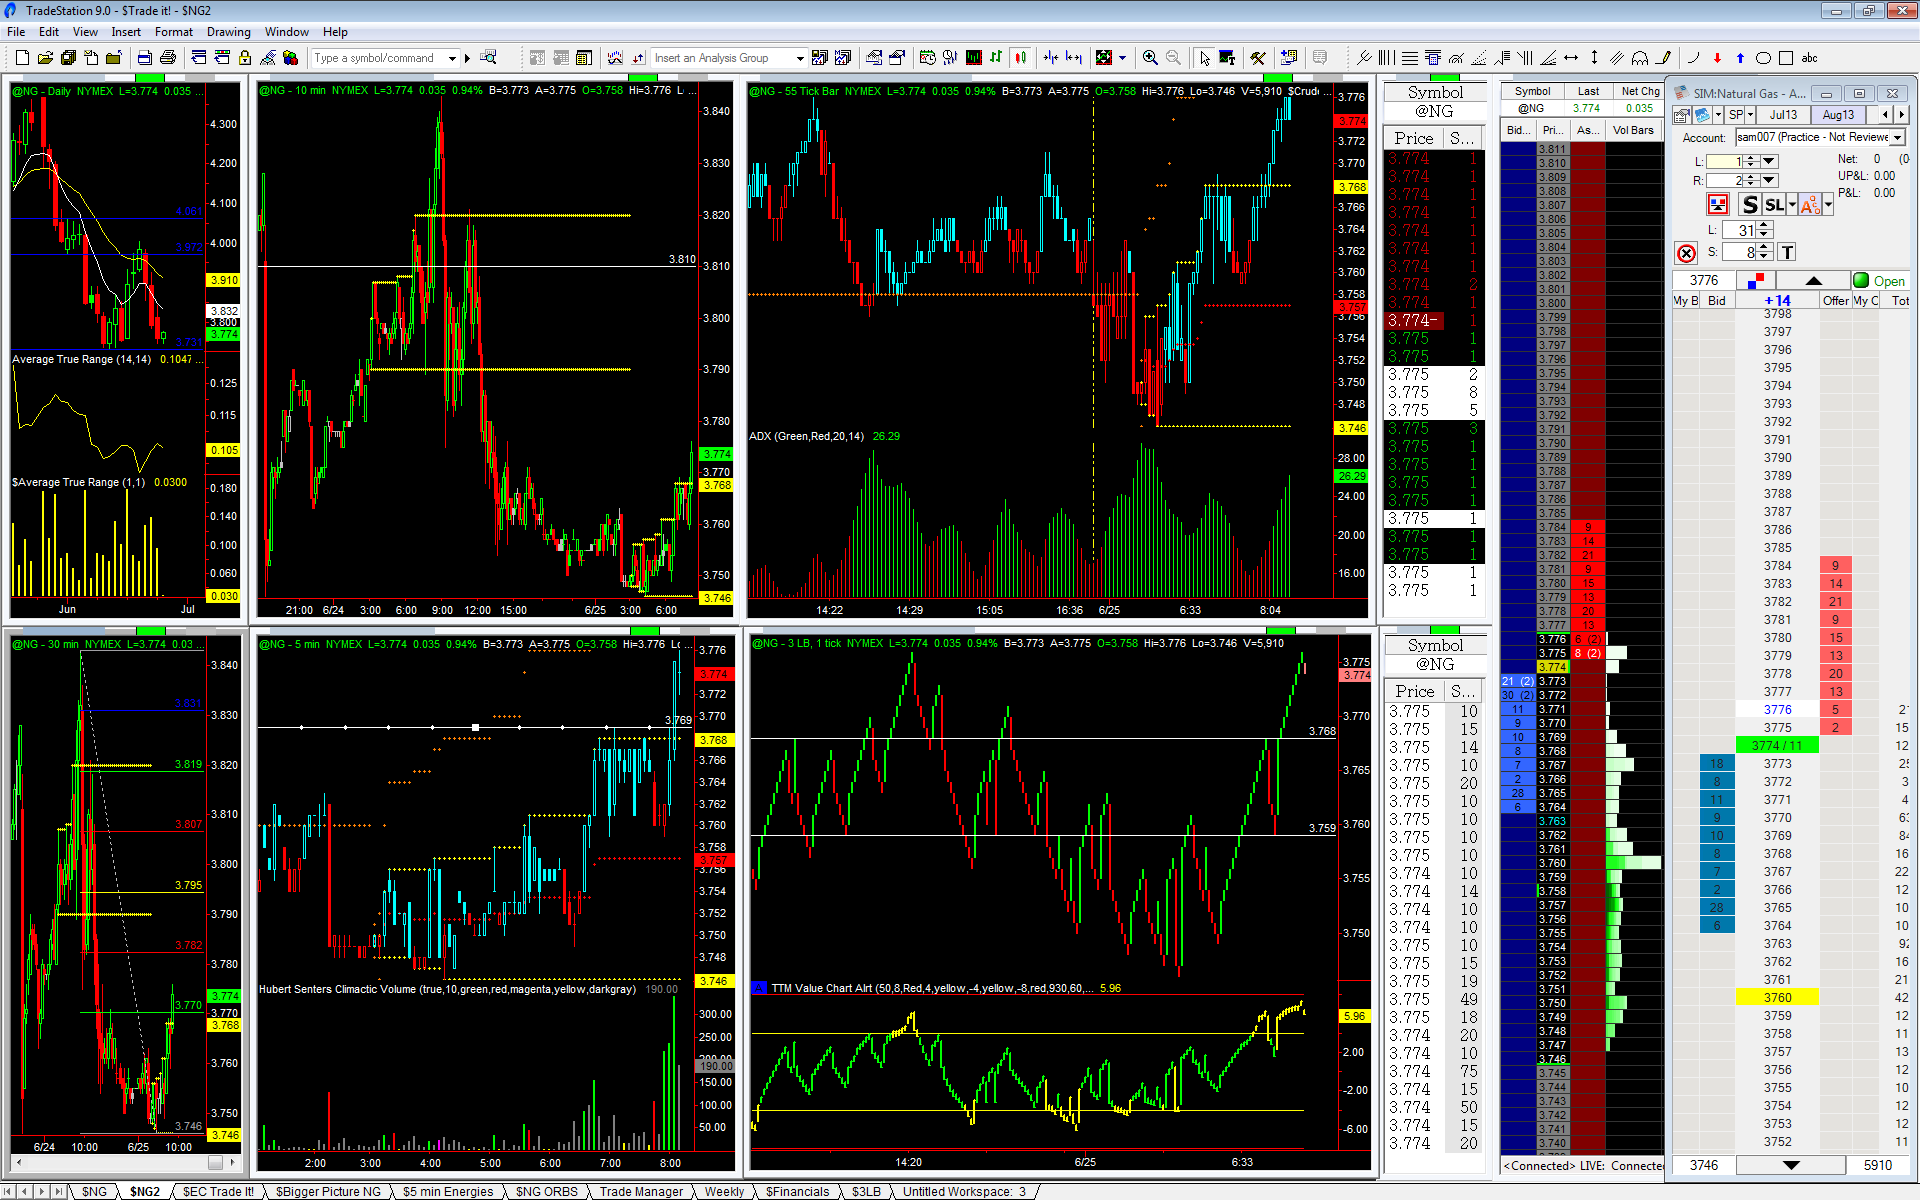Screen dimensions: 1920x1200
Task: Expand the ACO options dropdown arrow
Action: 1828,204
